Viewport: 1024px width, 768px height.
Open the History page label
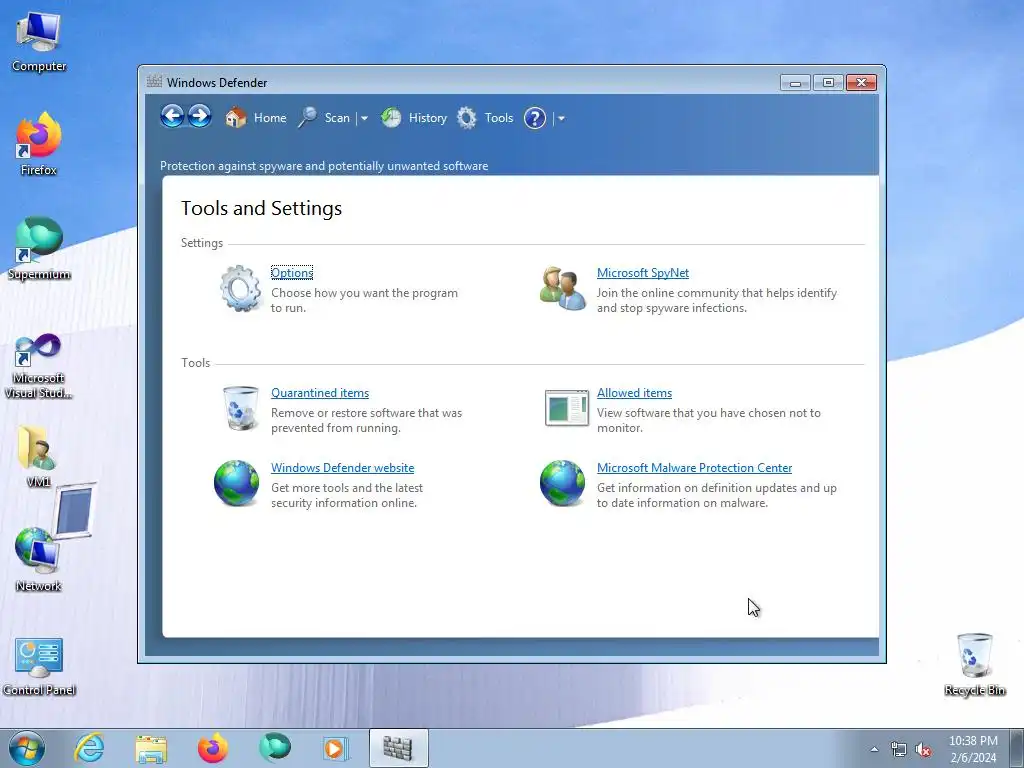(428, 118)
